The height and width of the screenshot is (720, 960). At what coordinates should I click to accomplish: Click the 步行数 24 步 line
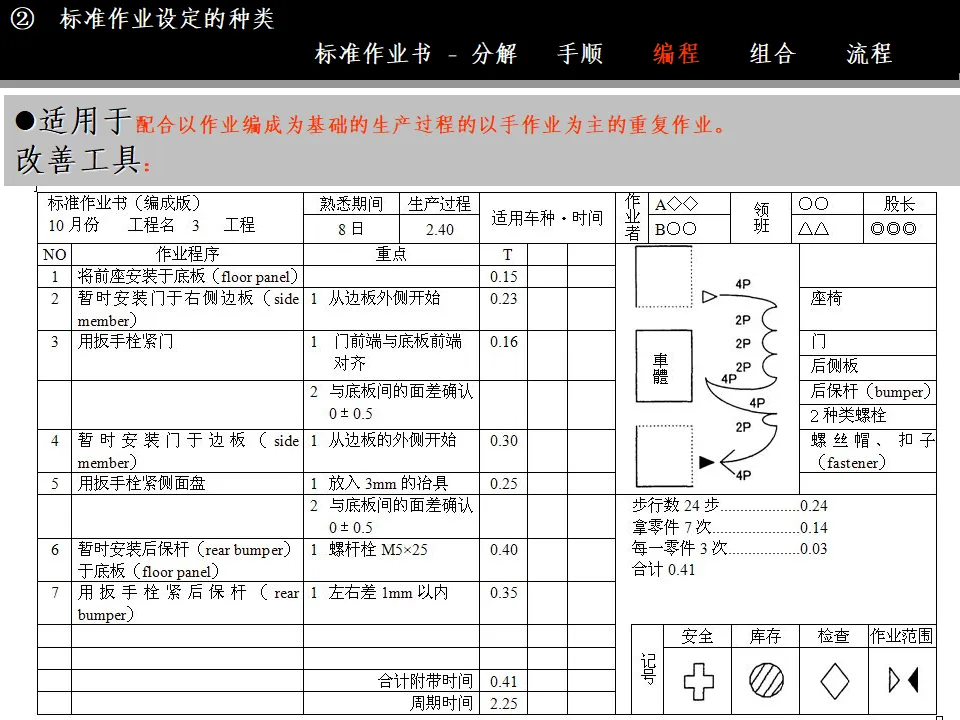729,505
